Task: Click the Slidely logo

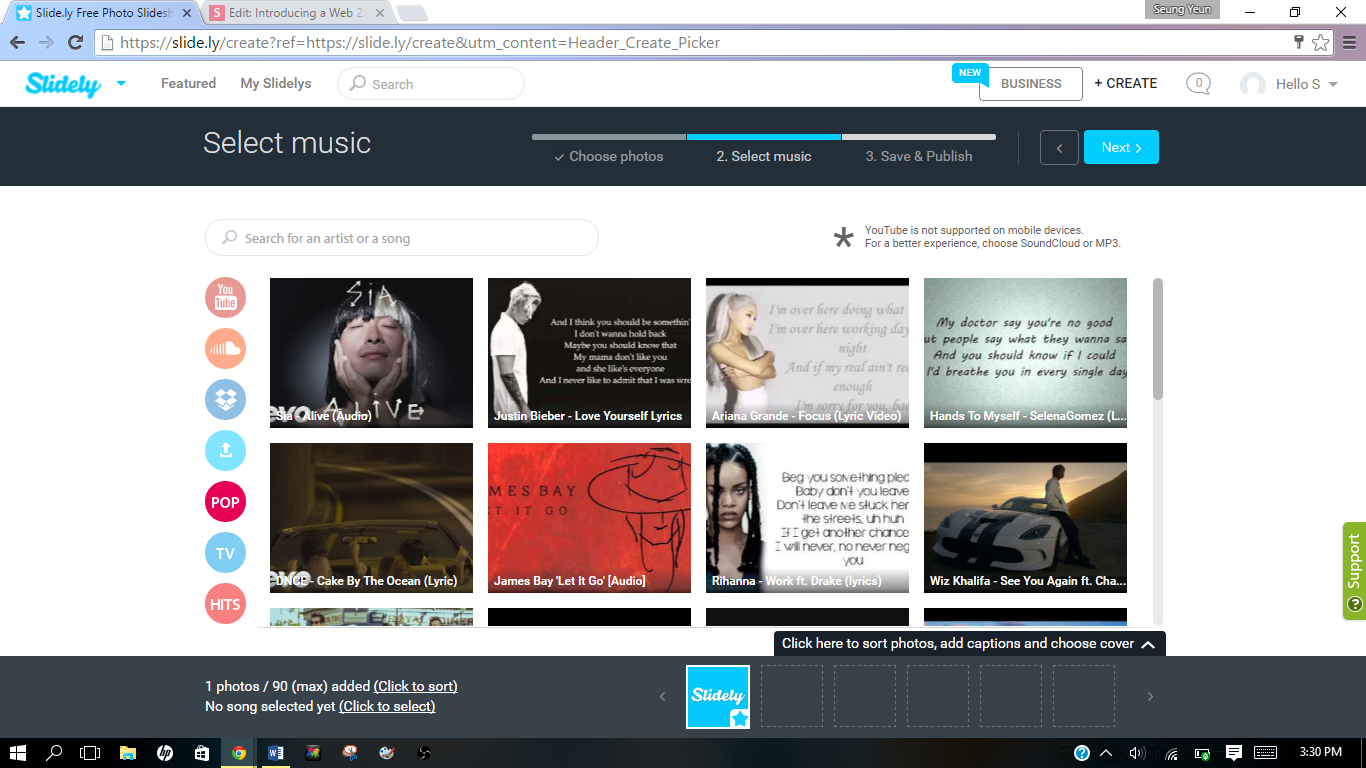Action: [63, 84]
